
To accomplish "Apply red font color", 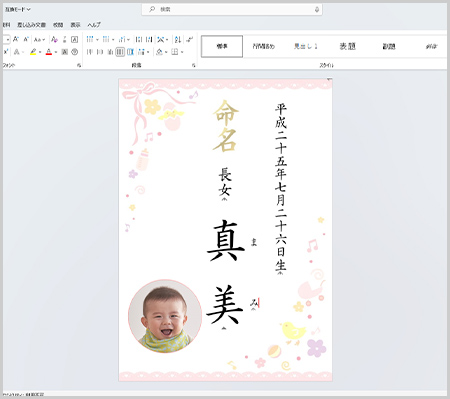I will (49, 52).
